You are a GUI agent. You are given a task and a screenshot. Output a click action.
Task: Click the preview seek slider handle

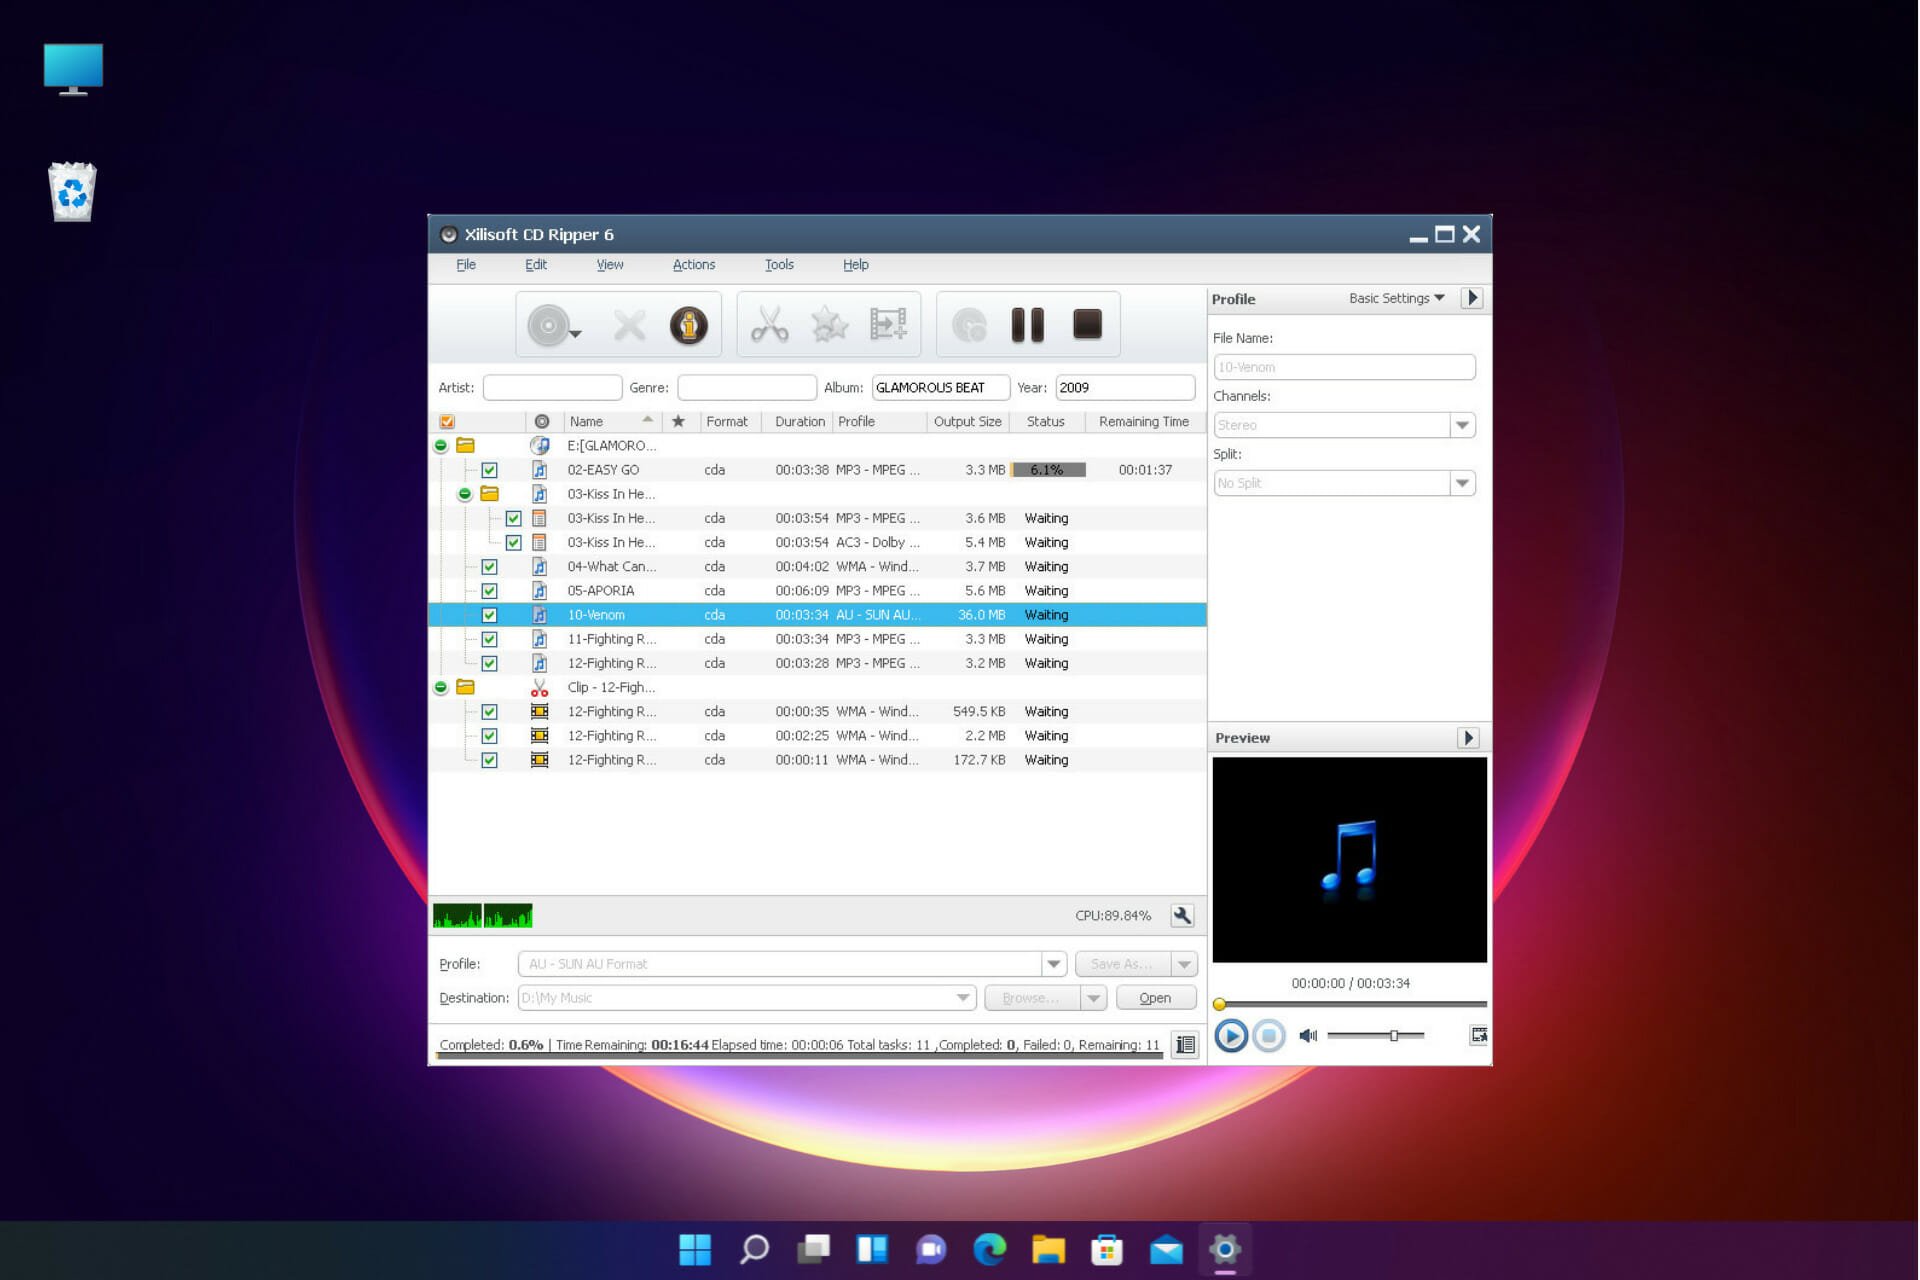pos(1219,1004)
